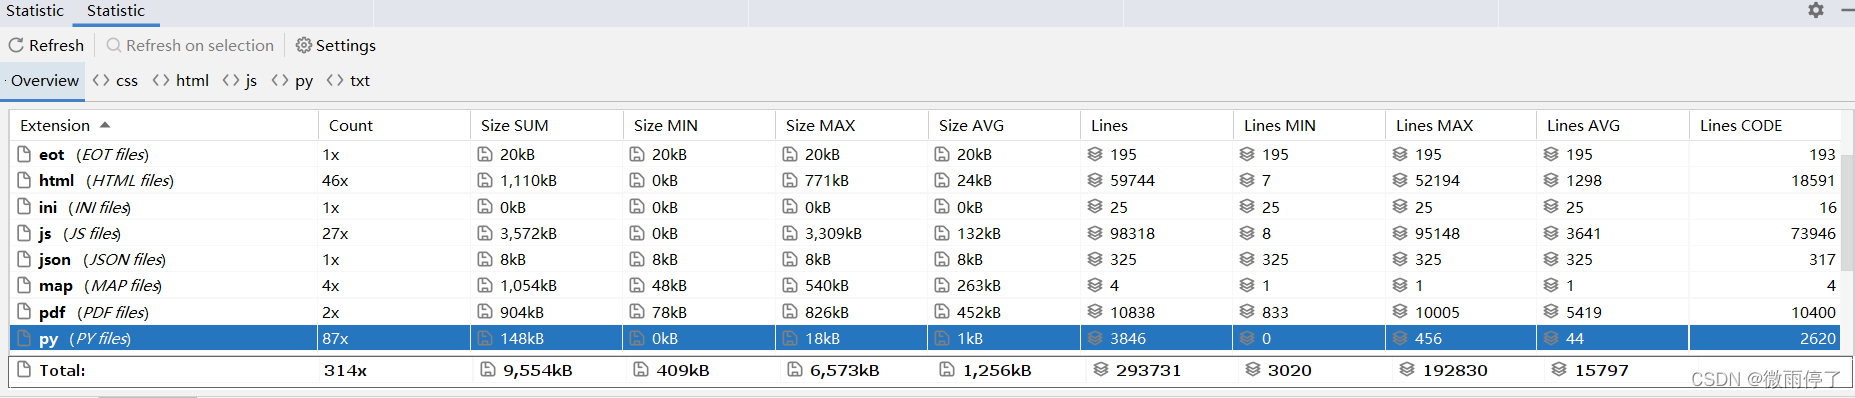Click the file icon of the html row
The image size is (1855, 398).
[x=25, y=180]
